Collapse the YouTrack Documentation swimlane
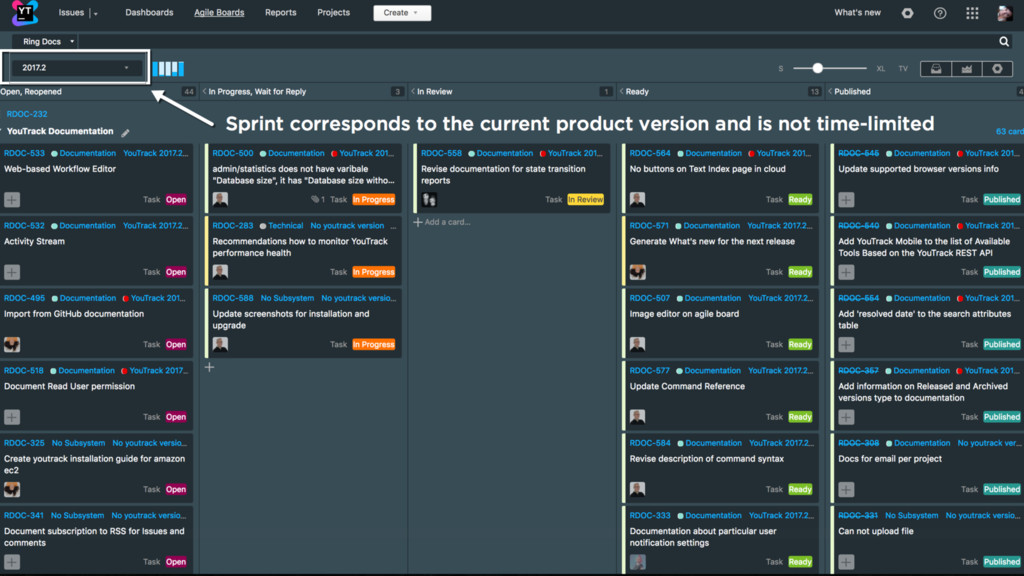 pyautogui.click(x=2, y=131)
